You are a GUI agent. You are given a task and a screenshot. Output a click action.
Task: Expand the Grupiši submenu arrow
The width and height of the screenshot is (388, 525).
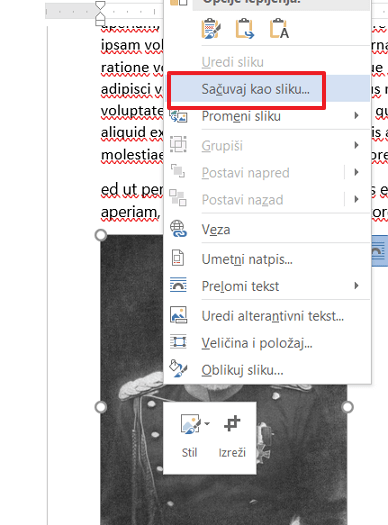pyautogui.click(x=357, y=145)
